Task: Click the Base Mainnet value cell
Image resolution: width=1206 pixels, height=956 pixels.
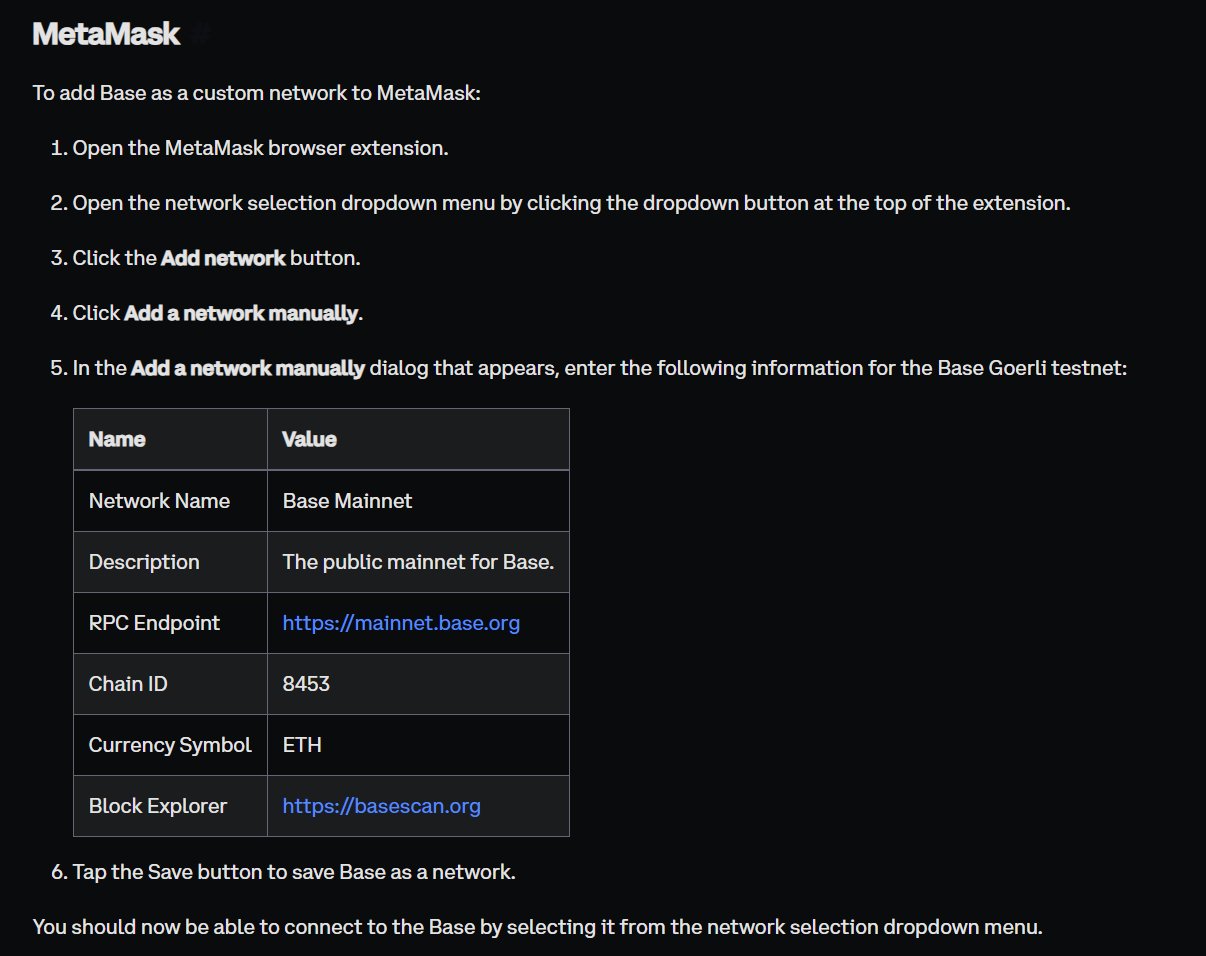Action: coord(418,501)
